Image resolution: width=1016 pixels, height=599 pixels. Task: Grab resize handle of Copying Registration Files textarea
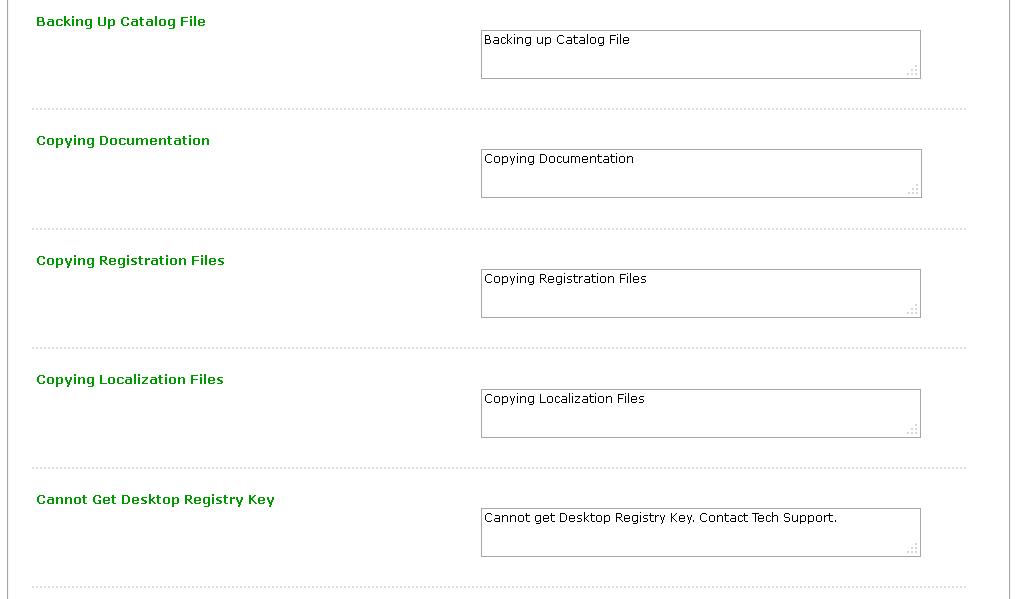(x=913, y=310)
